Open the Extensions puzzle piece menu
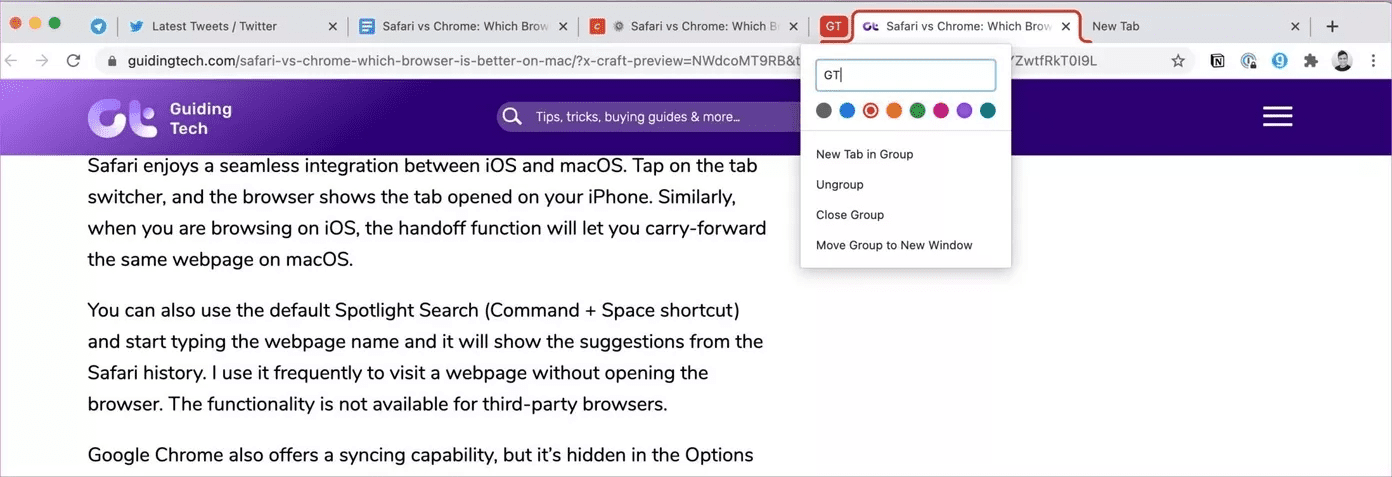Image resolution: width=1392 pixels, height=477 pixels. click(1311, 61)
